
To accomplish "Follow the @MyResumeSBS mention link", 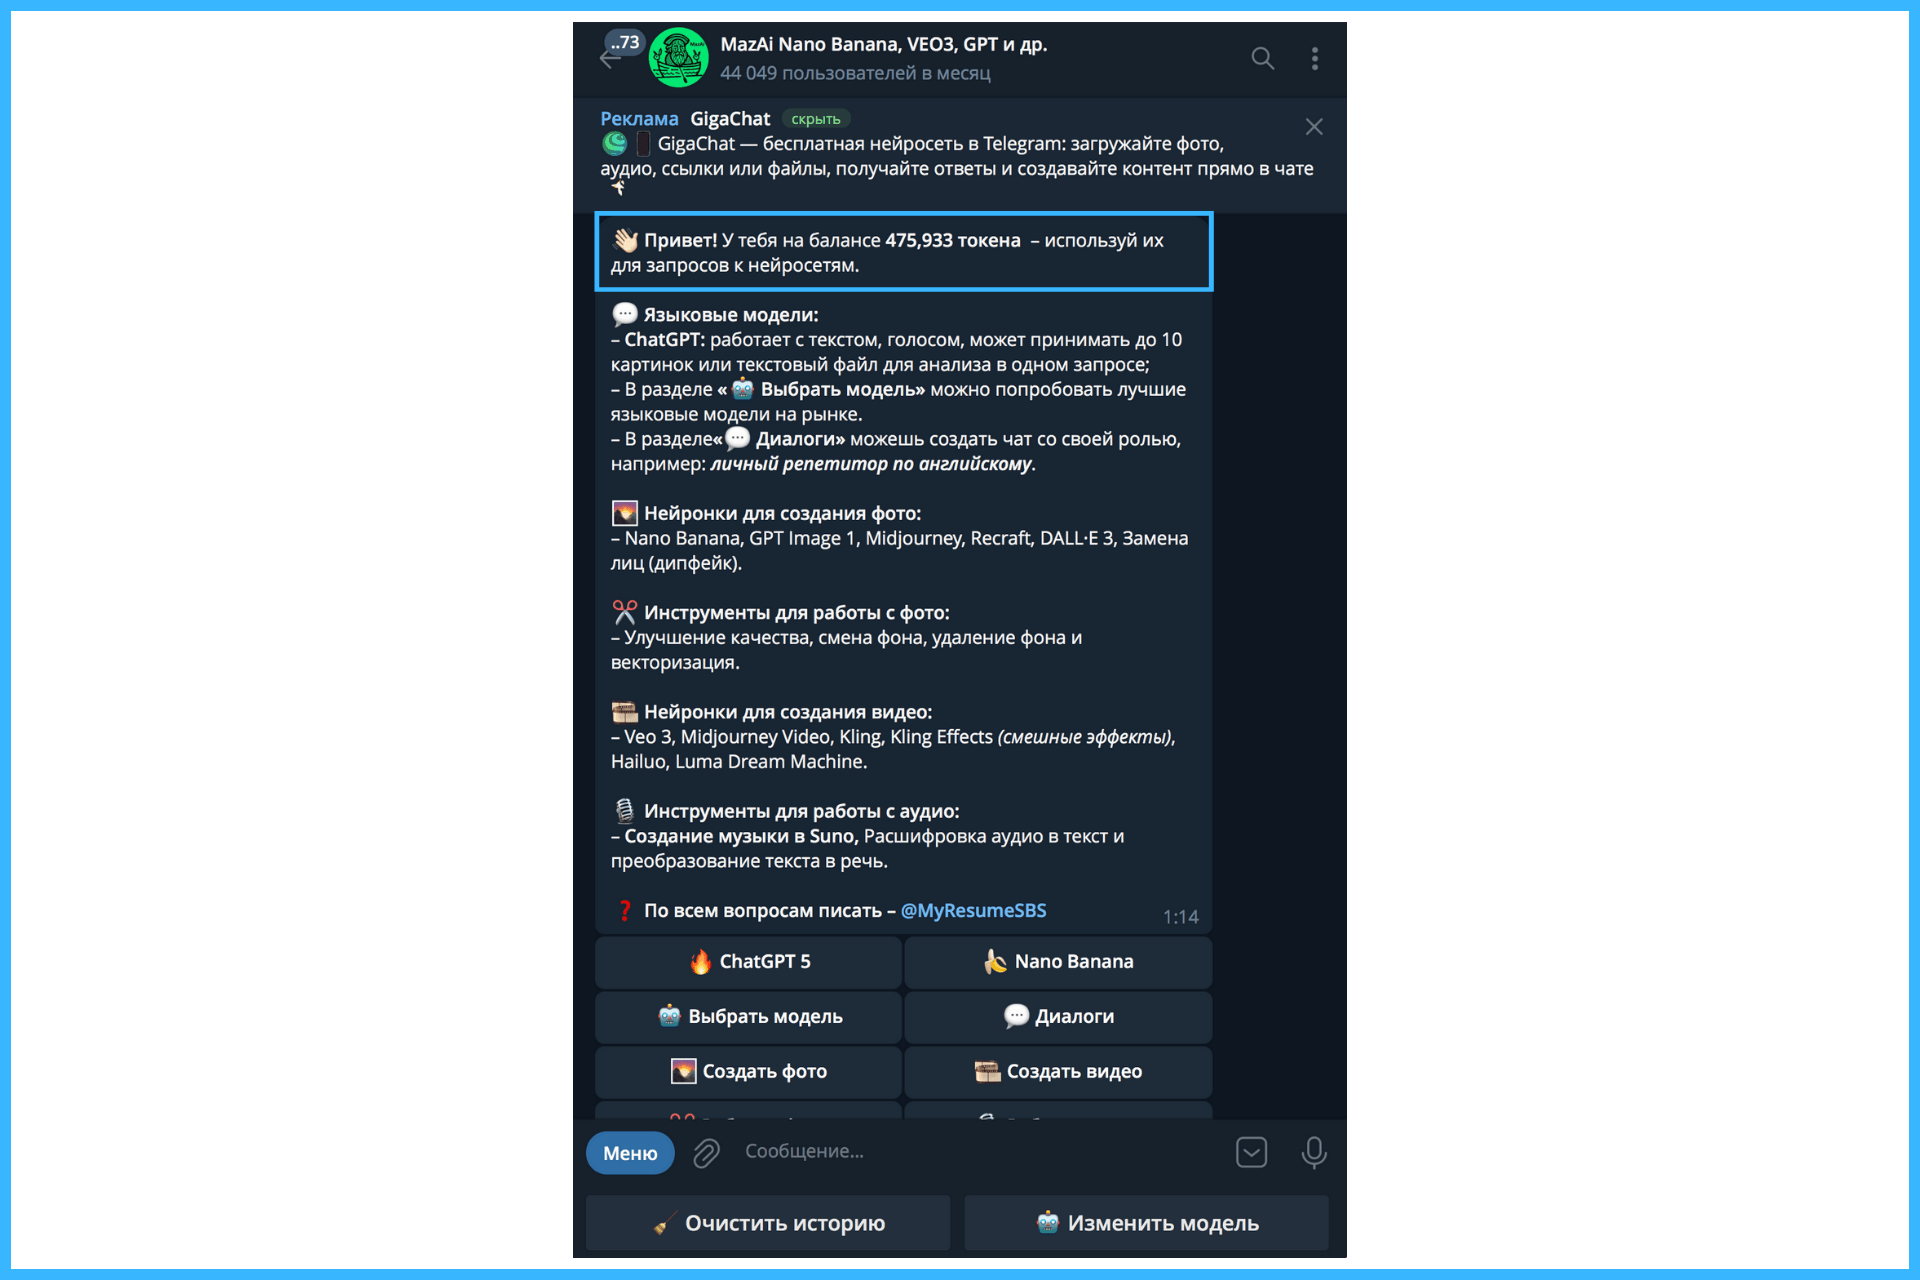I will tap(973, 911).
